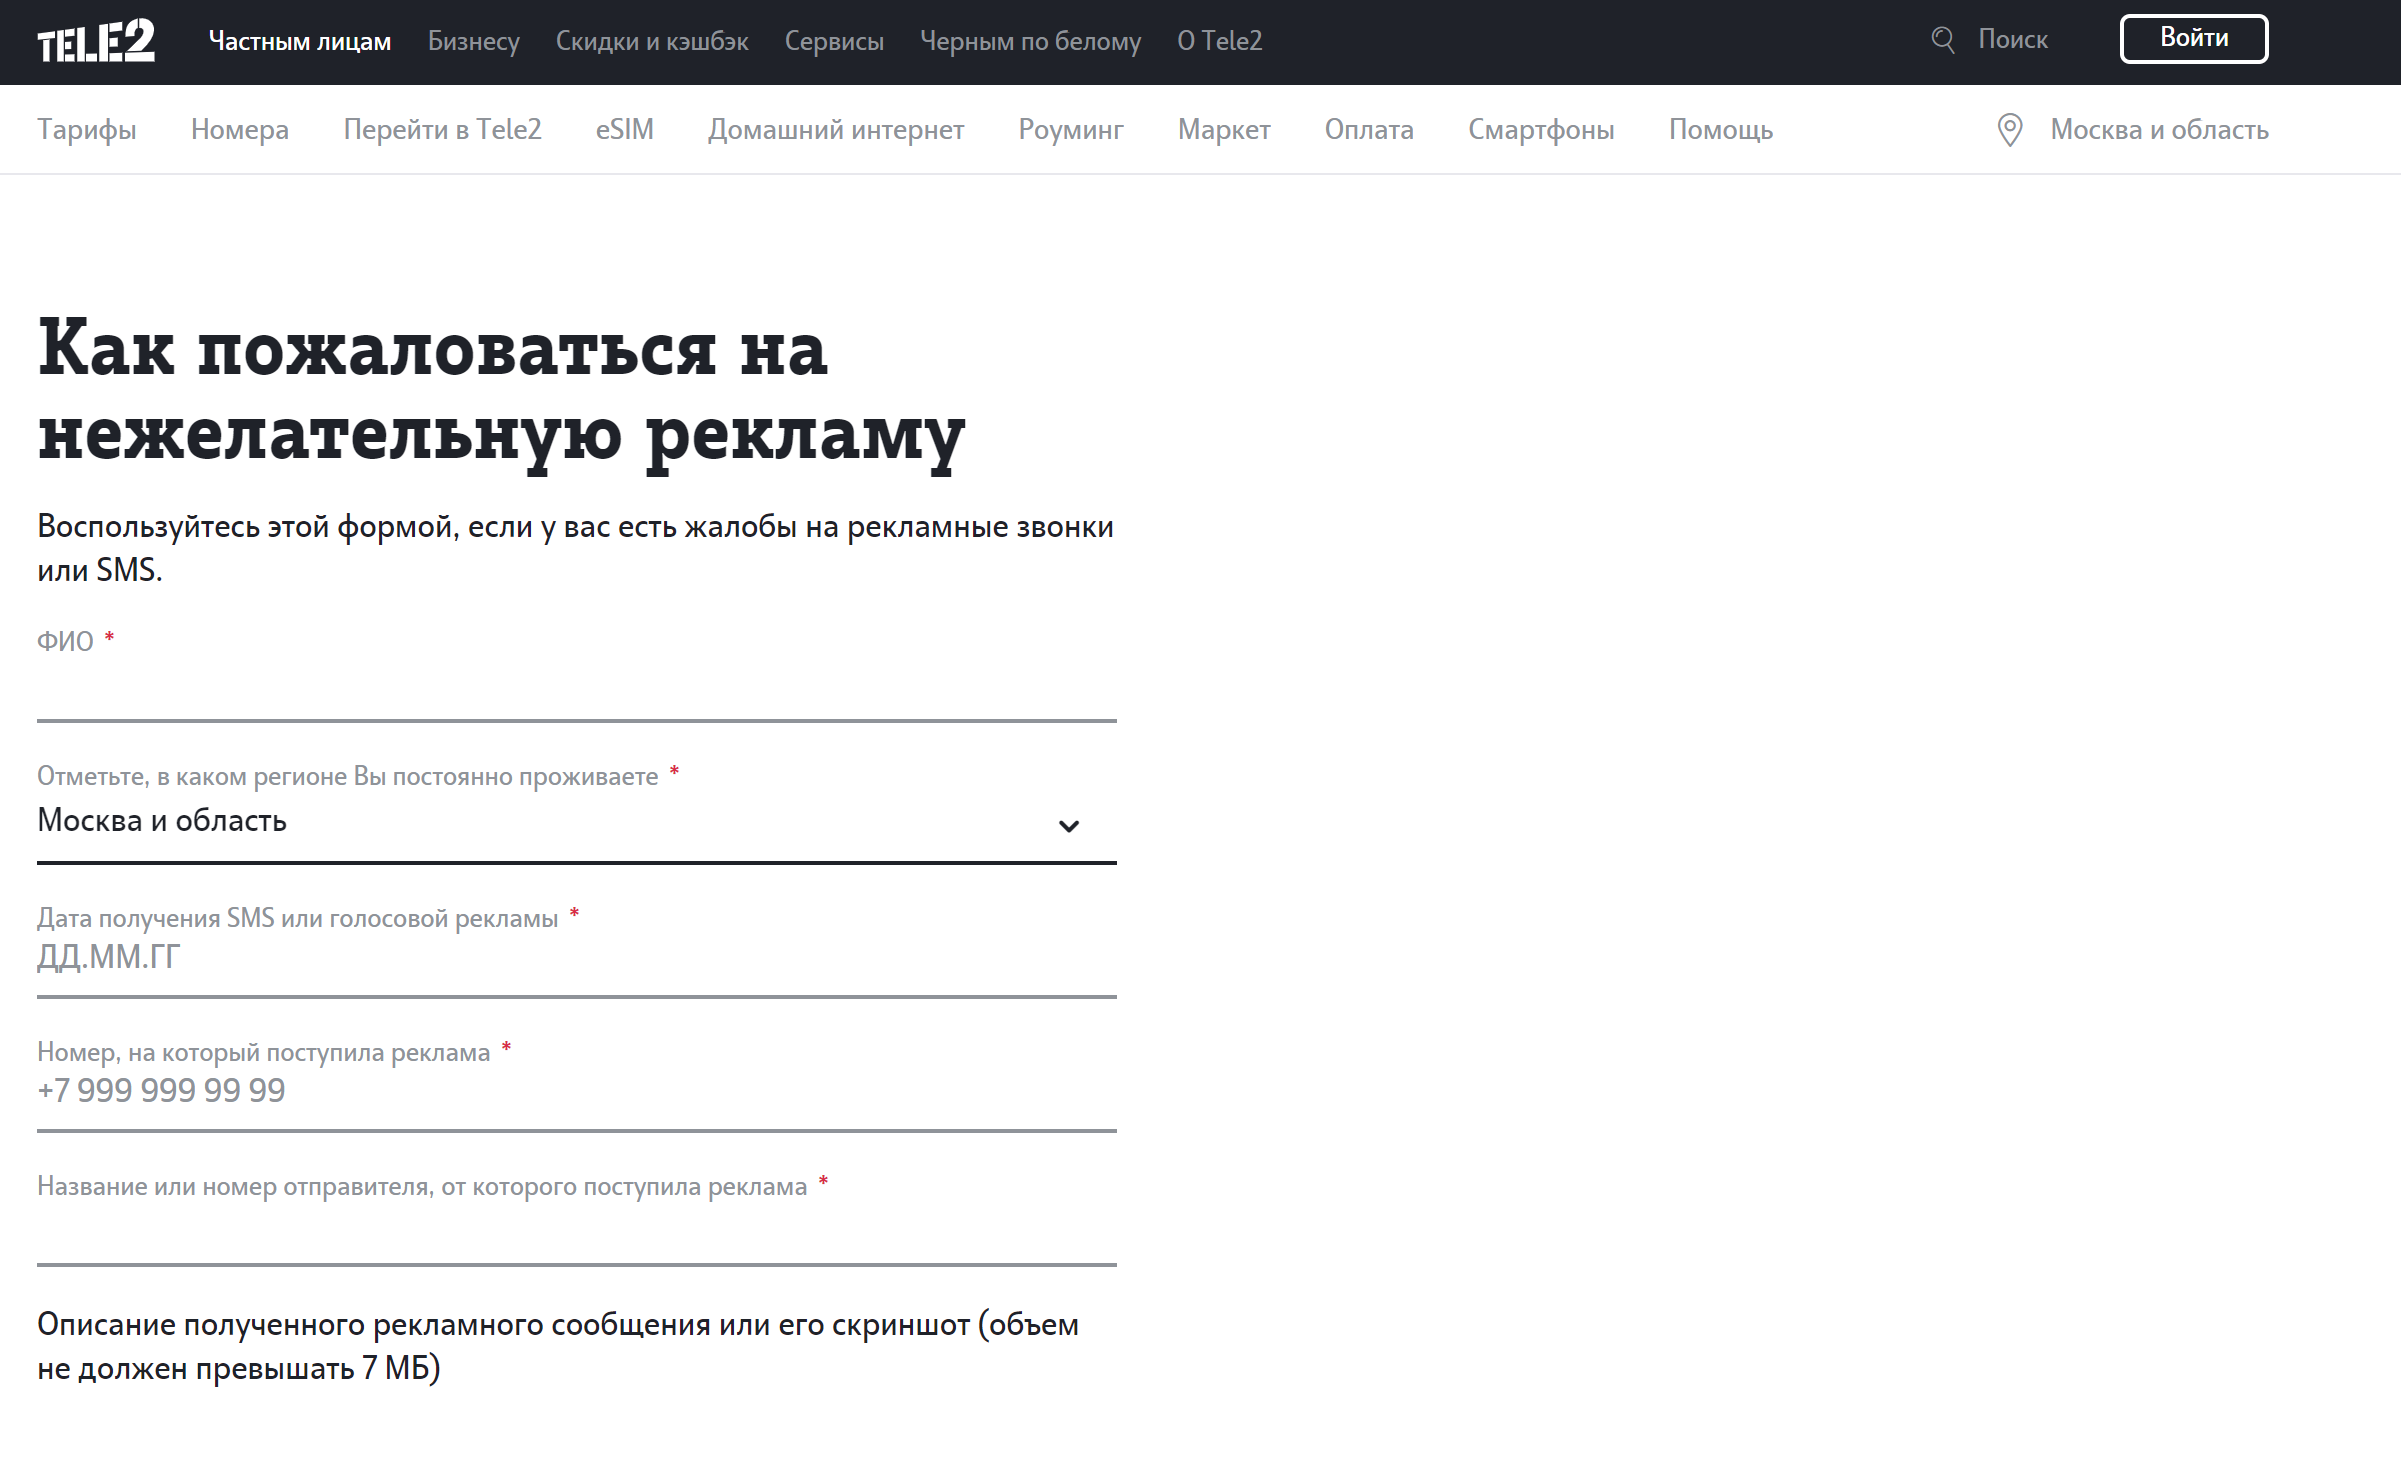Screen dimensions: 2401x1470
Task: Go to Номера
Action: point(240,130)
